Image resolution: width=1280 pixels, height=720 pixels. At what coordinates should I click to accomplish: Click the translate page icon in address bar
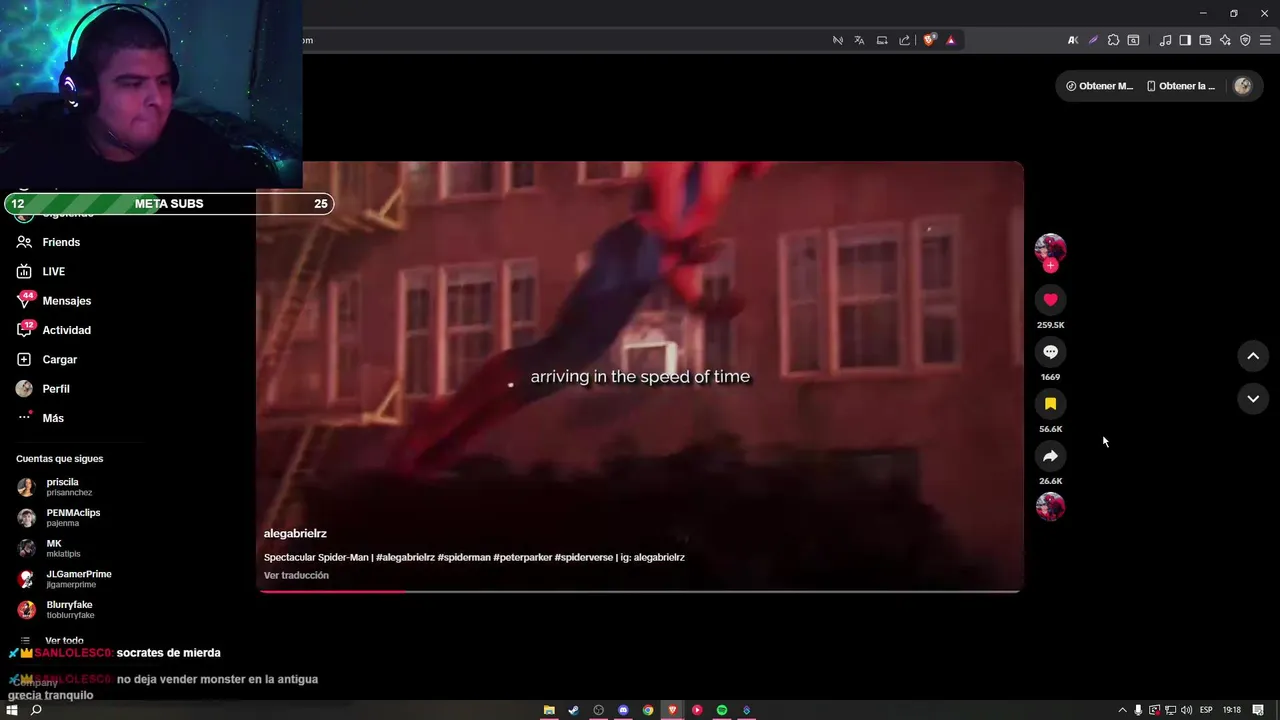click(859, 40)
